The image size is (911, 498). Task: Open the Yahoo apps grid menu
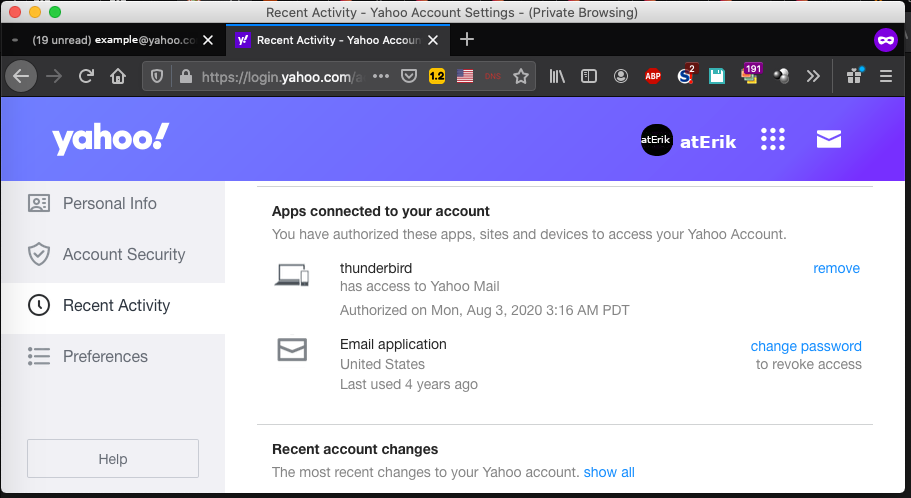(772, 140)
